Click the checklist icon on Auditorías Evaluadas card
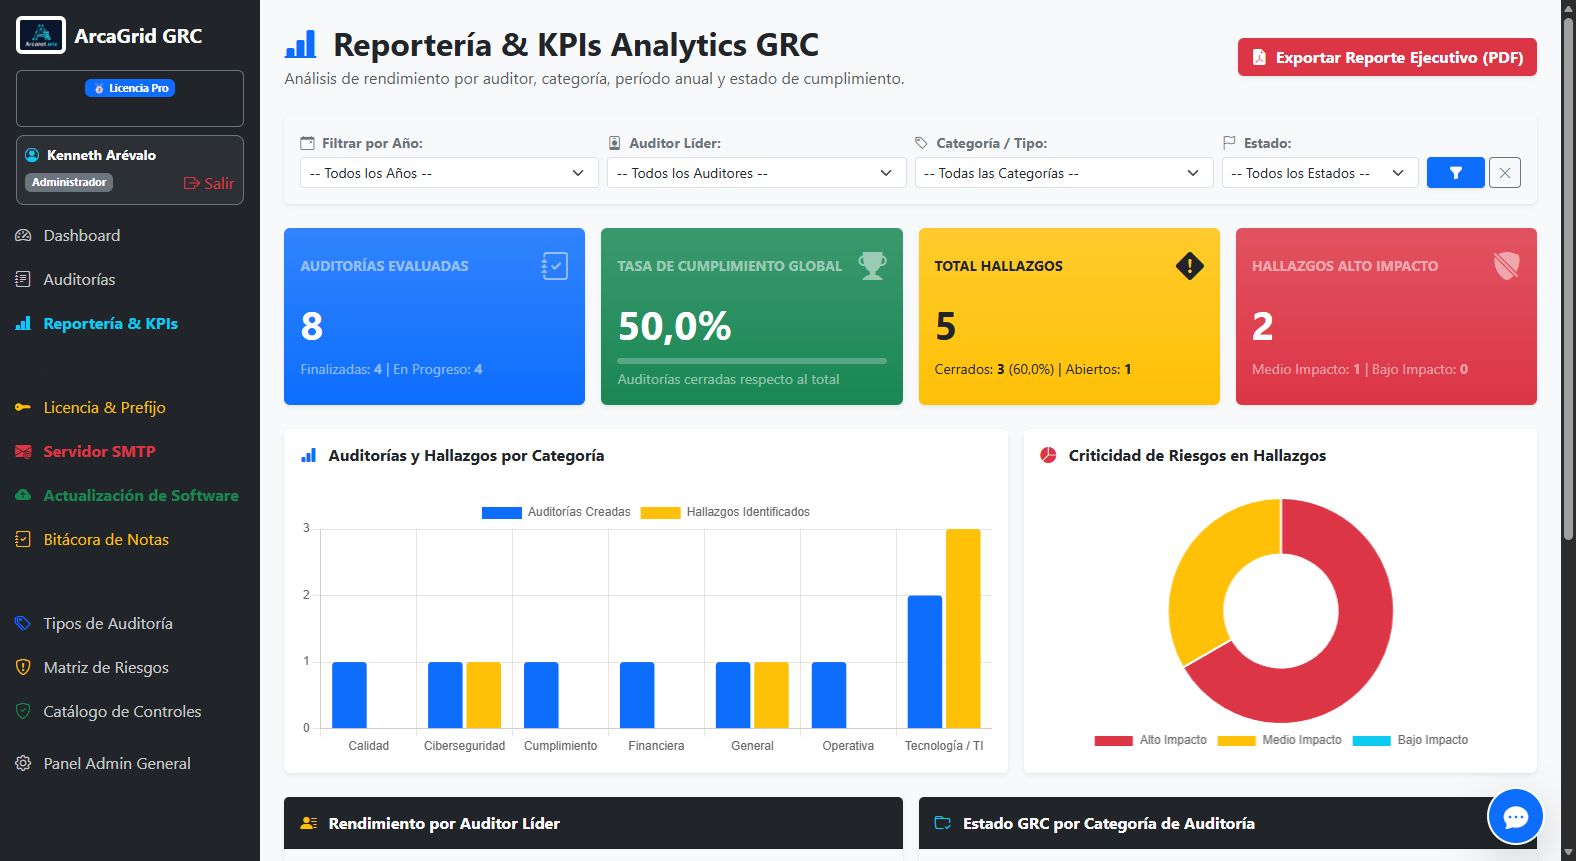Image resolution: width=1576 pixels, height=861 pixels. click(x=555, y=266)
